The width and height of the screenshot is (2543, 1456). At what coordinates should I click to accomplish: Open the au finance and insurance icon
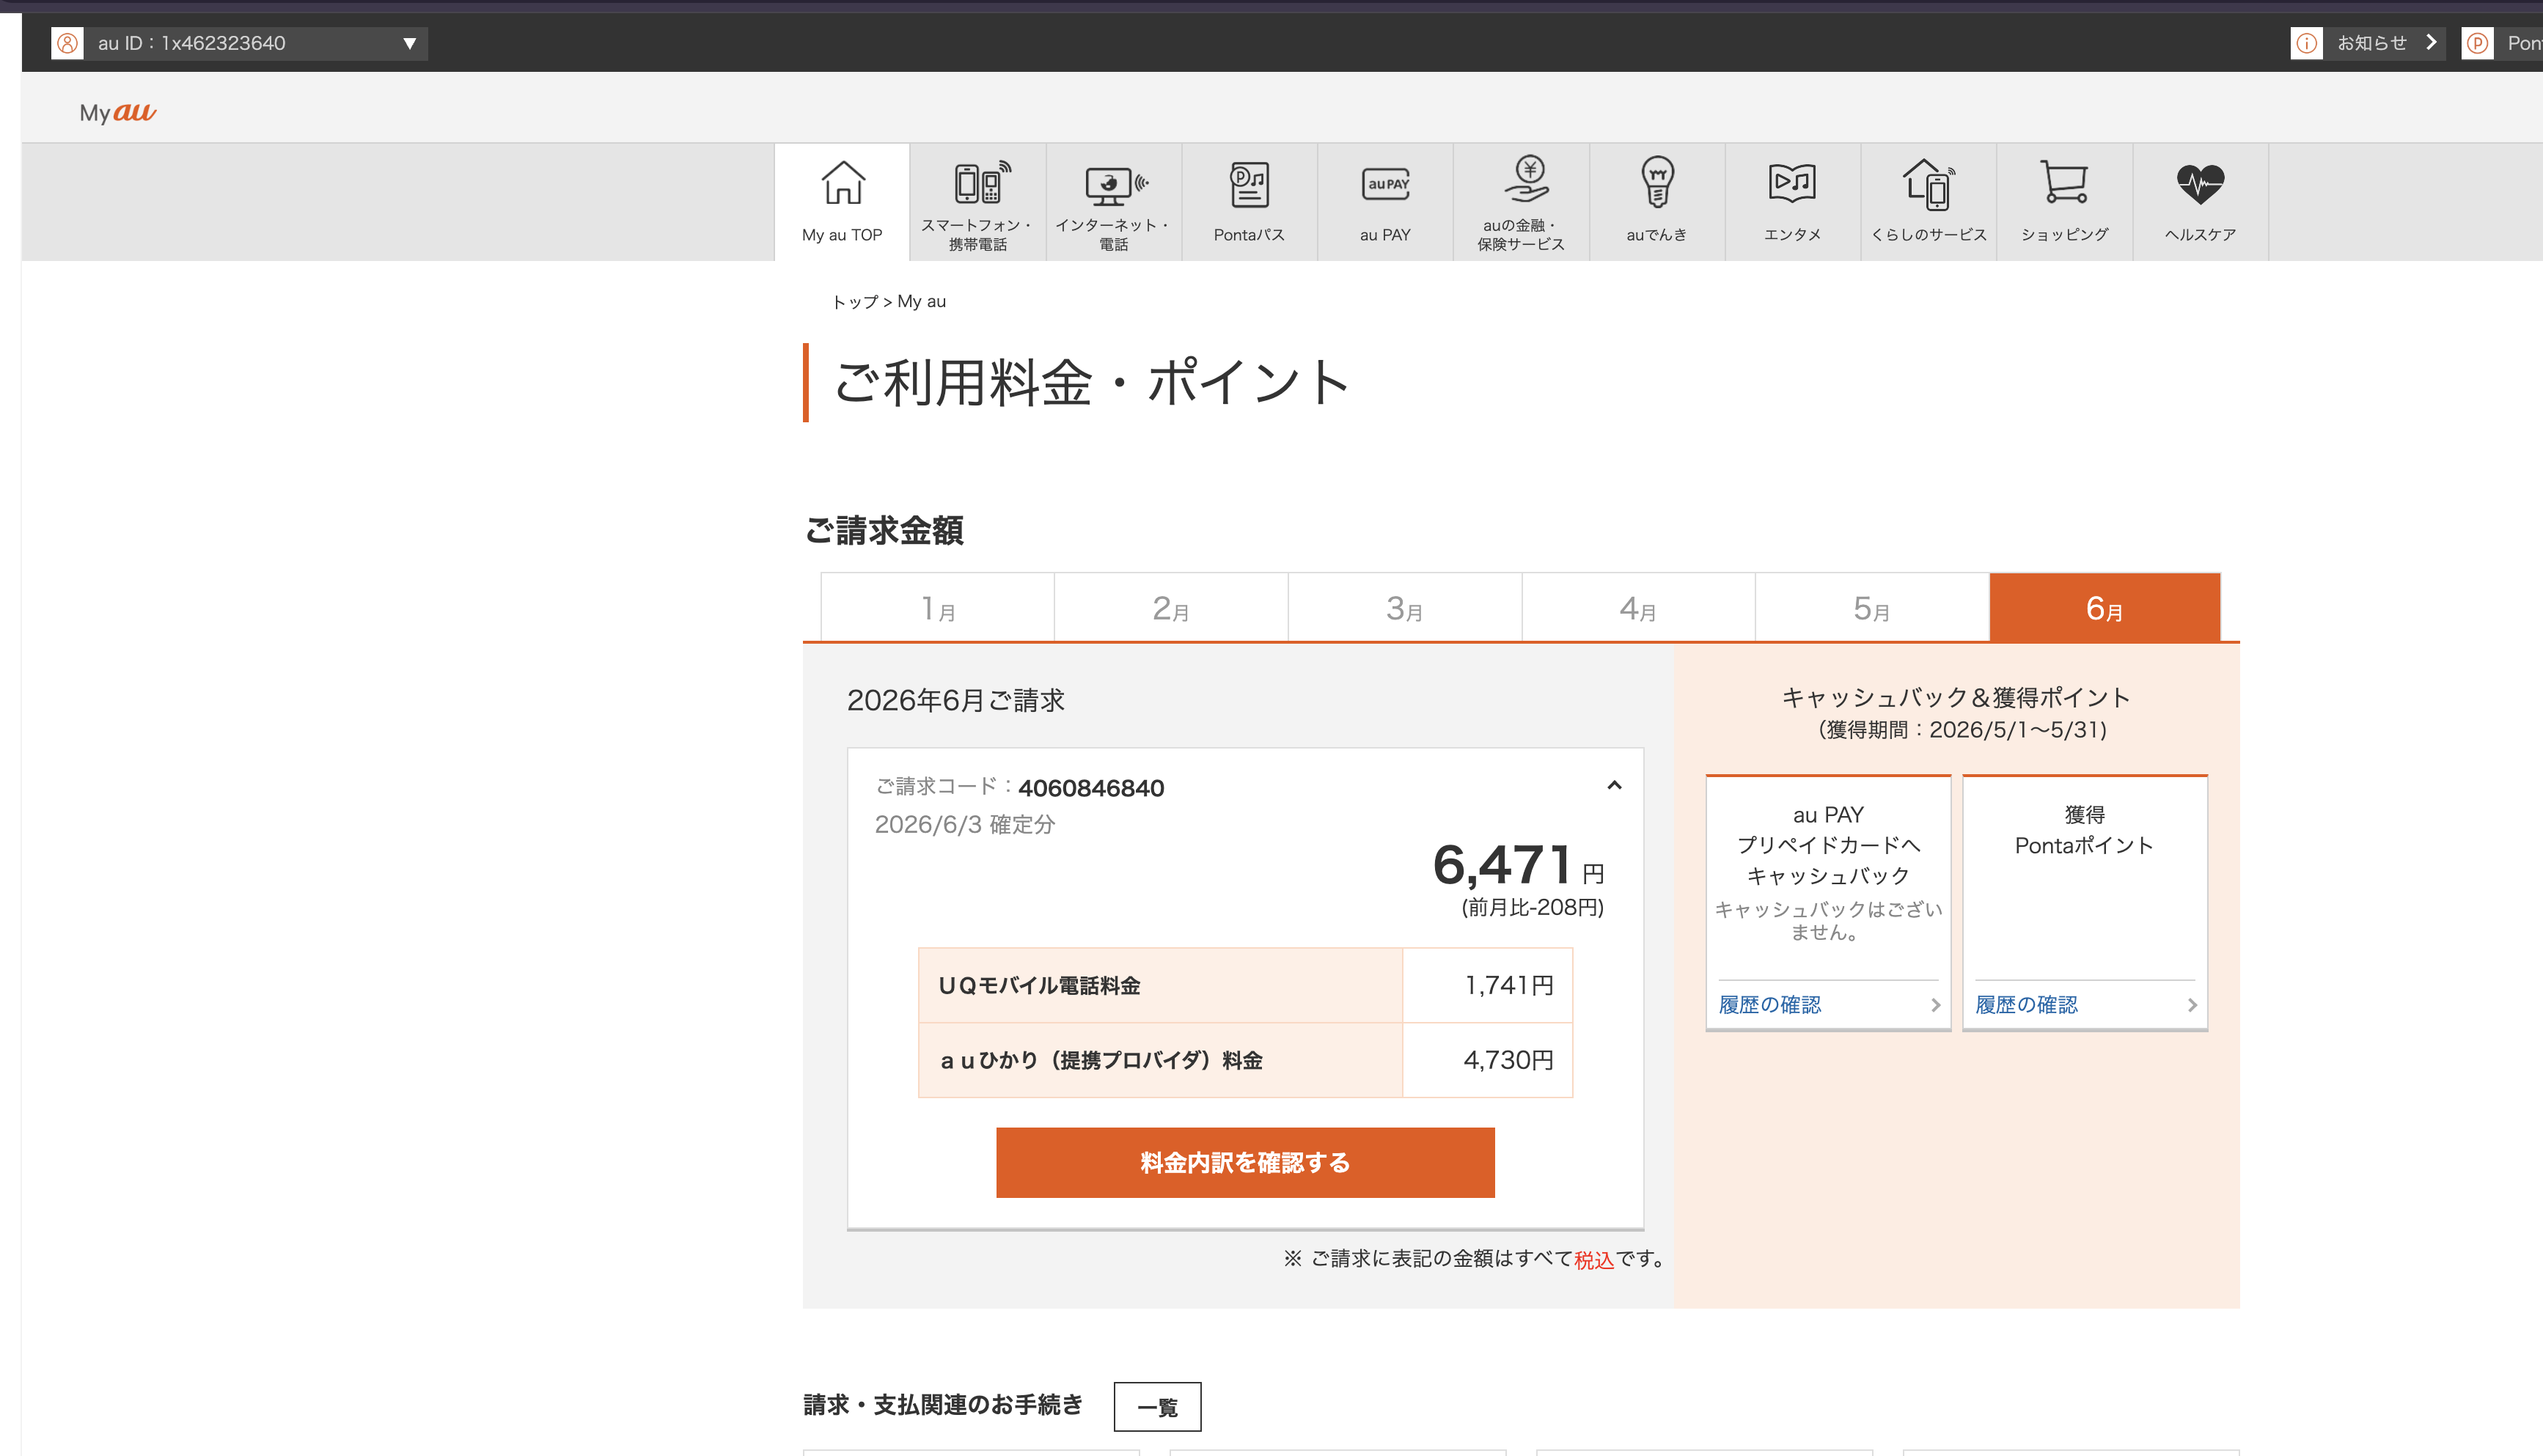point(1526,180)
